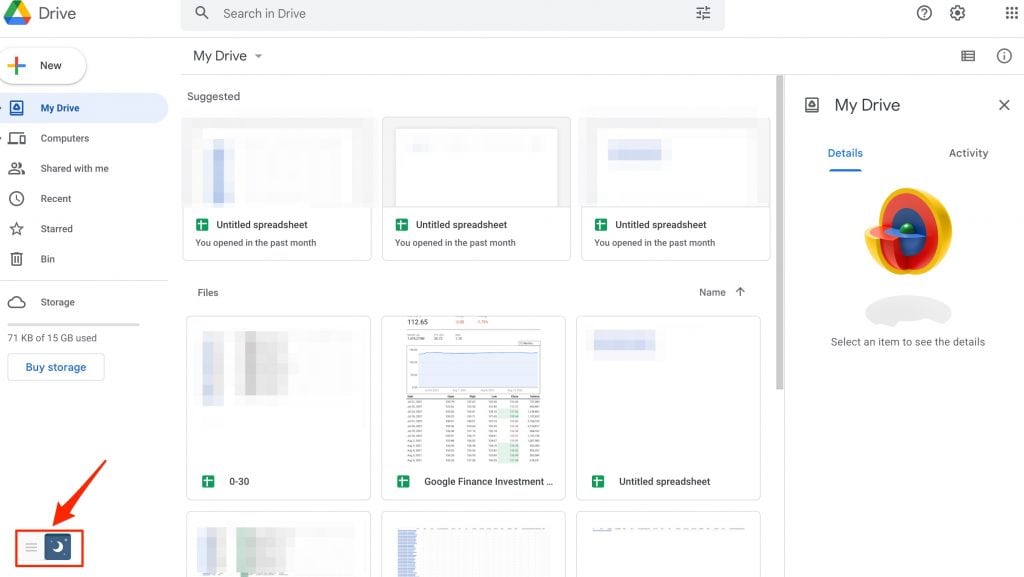Expand the My Drive tree arrow in sidebar
This screenshot has height=577, width=1024.
pos(1,108)
